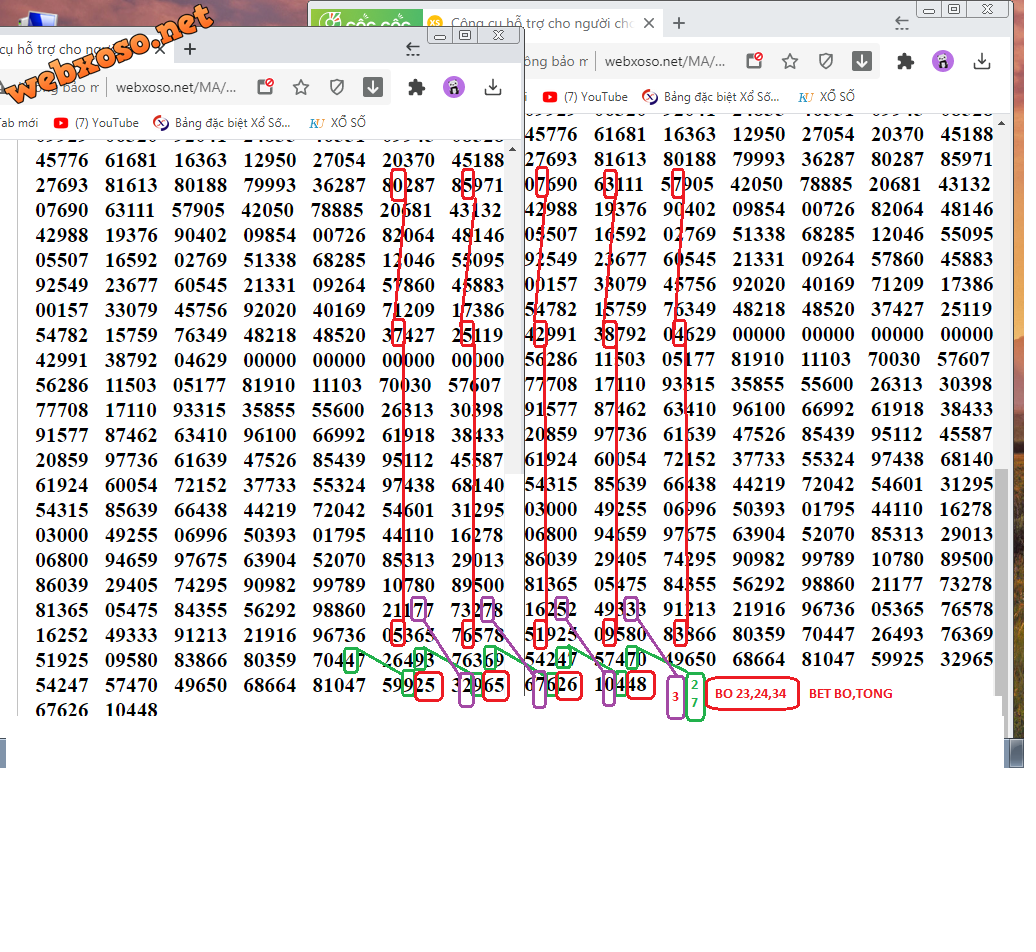Click the tab search arrows in the right window

click(x=902, y=24)
